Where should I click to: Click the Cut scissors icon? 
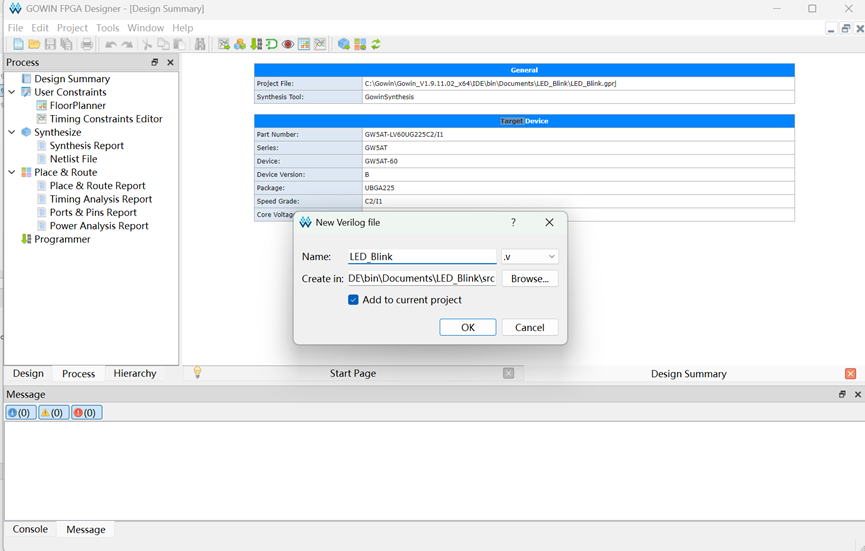click(x=147, y=44)
